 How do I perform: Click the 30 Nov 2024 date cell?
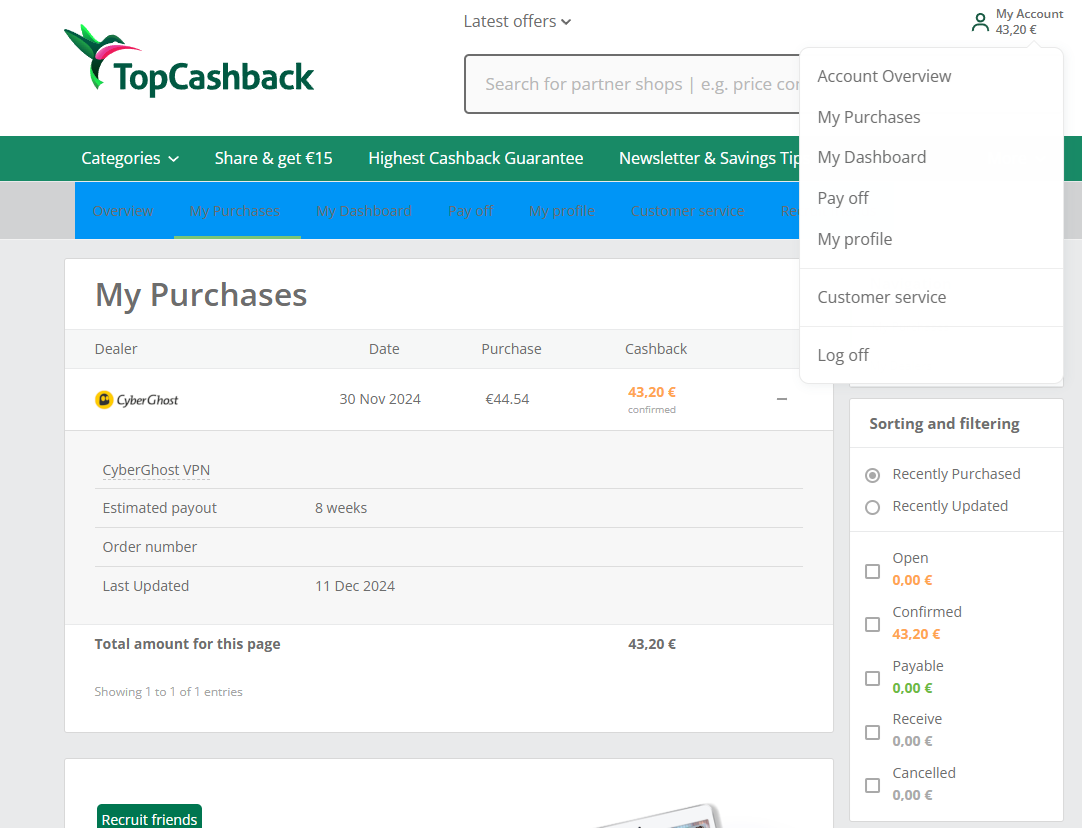click(x=380, y=400)
